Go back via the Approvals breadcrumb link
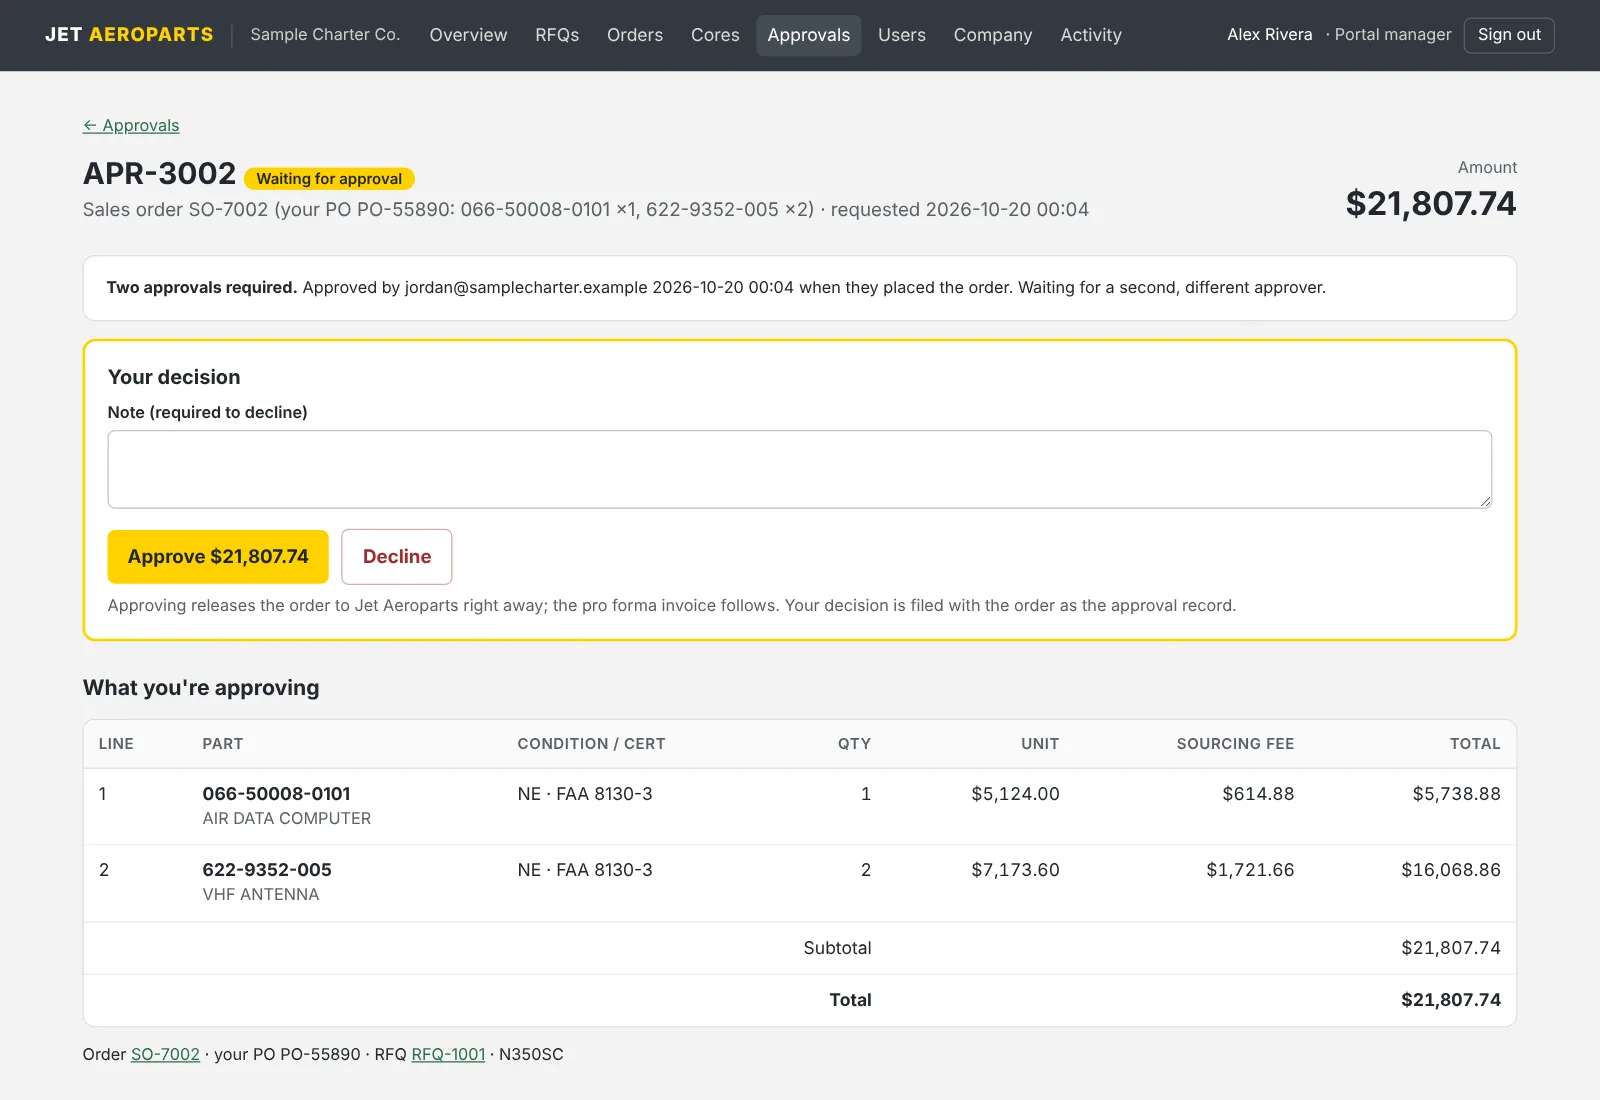Image resolution: width=1600 pixels, height=1100 pixels. (131, 125)
